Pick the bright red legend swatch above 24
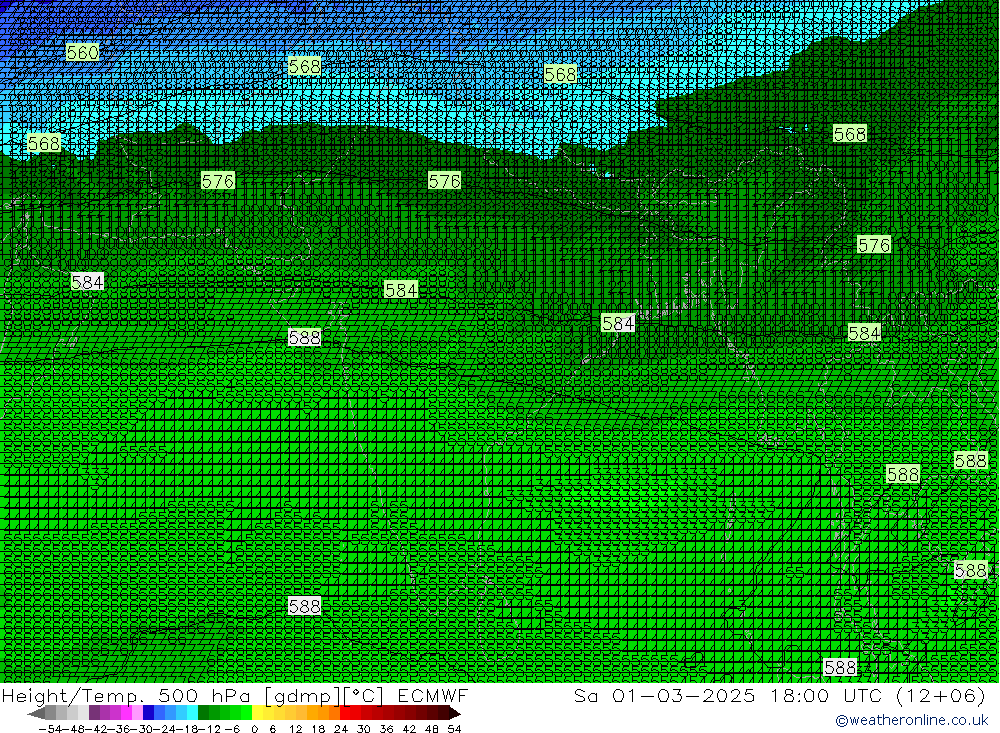Viewport: 1000px width, 733px height. coord(345,713)
